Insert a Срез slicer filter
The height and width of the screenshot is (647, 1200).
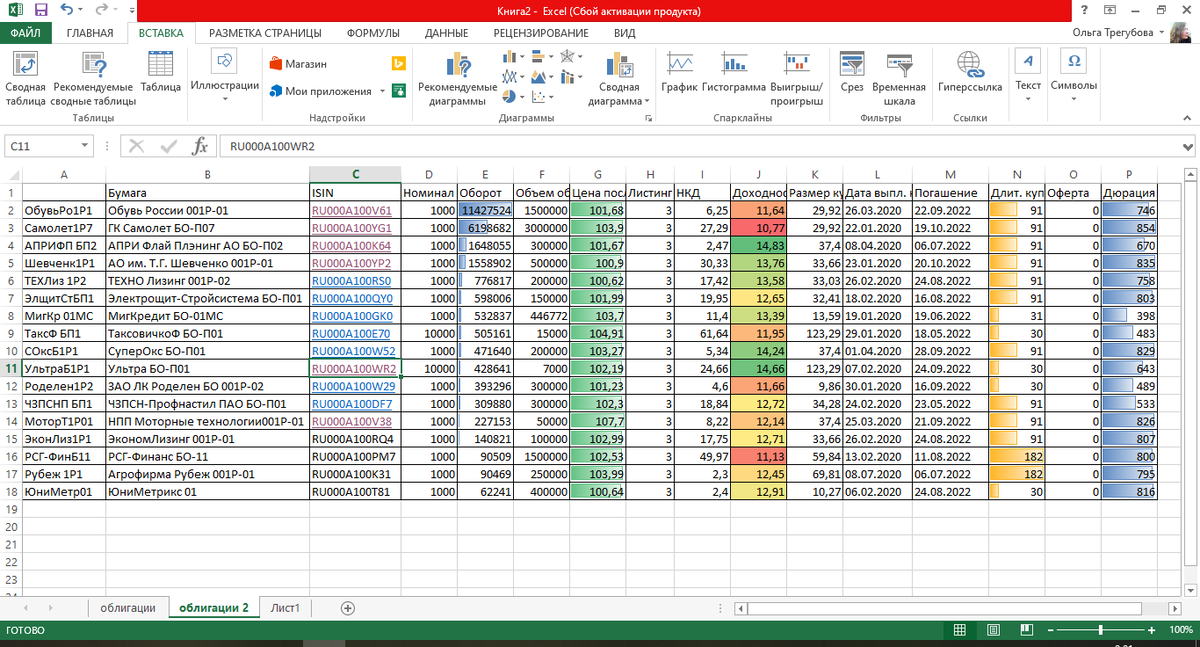tap(852, 72)
